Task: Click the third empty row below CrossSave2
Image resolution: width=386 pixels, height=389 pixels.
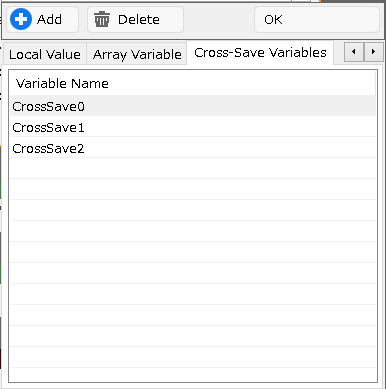Action: (x=193, y=211)
